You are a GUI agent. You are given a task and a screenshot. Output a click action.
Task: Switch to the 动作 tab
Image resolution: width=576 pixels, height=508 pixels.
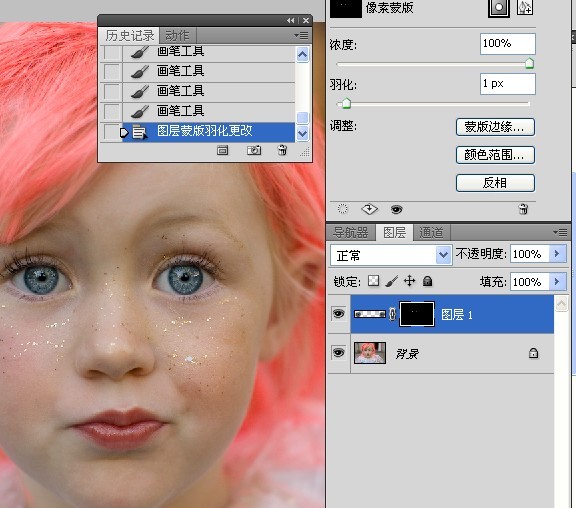177,36
